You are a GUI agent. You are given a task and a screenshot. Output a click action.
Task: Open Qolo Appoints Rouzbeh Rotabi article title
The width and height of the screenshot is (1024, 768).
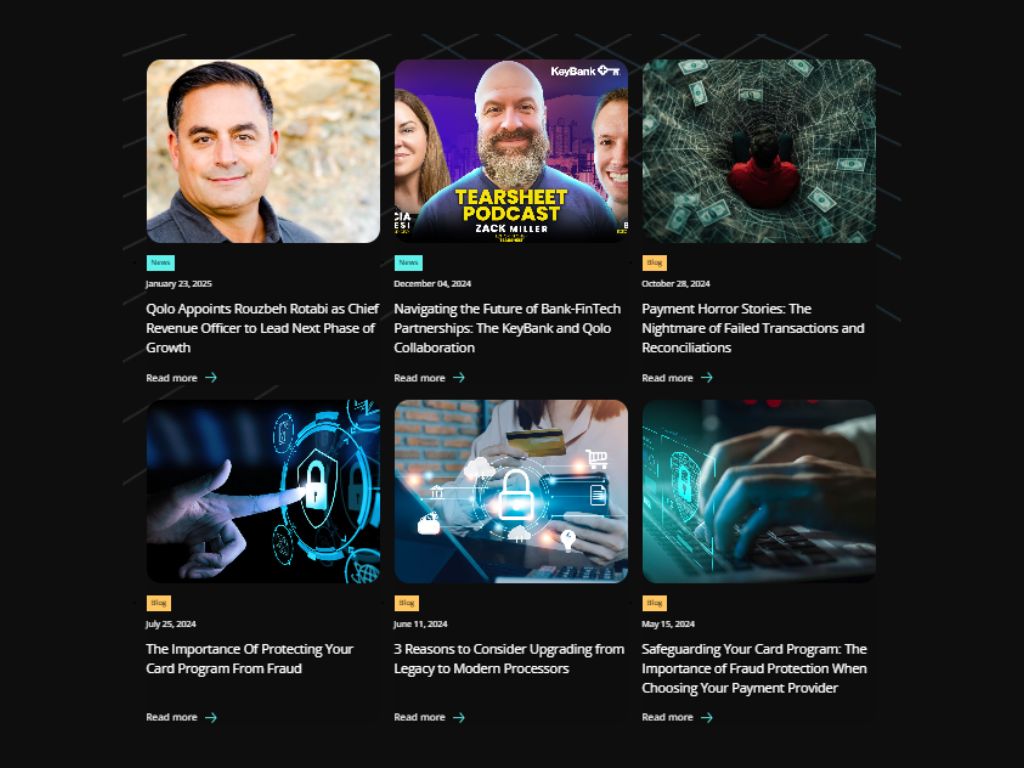coord(262,328)
